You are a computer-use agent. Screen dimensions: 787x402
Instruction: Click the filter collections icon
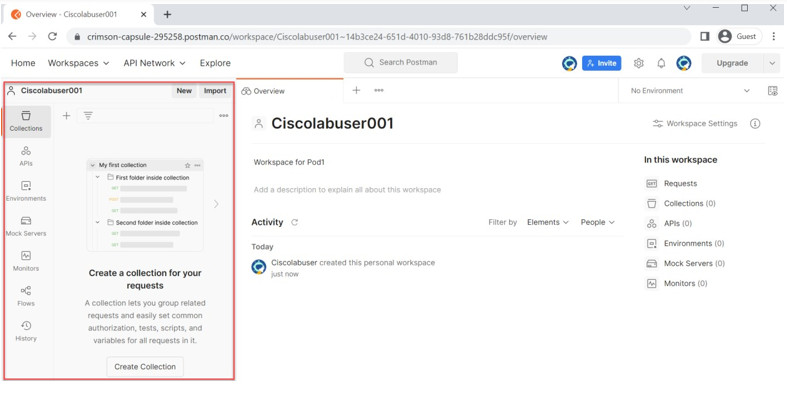88,116
